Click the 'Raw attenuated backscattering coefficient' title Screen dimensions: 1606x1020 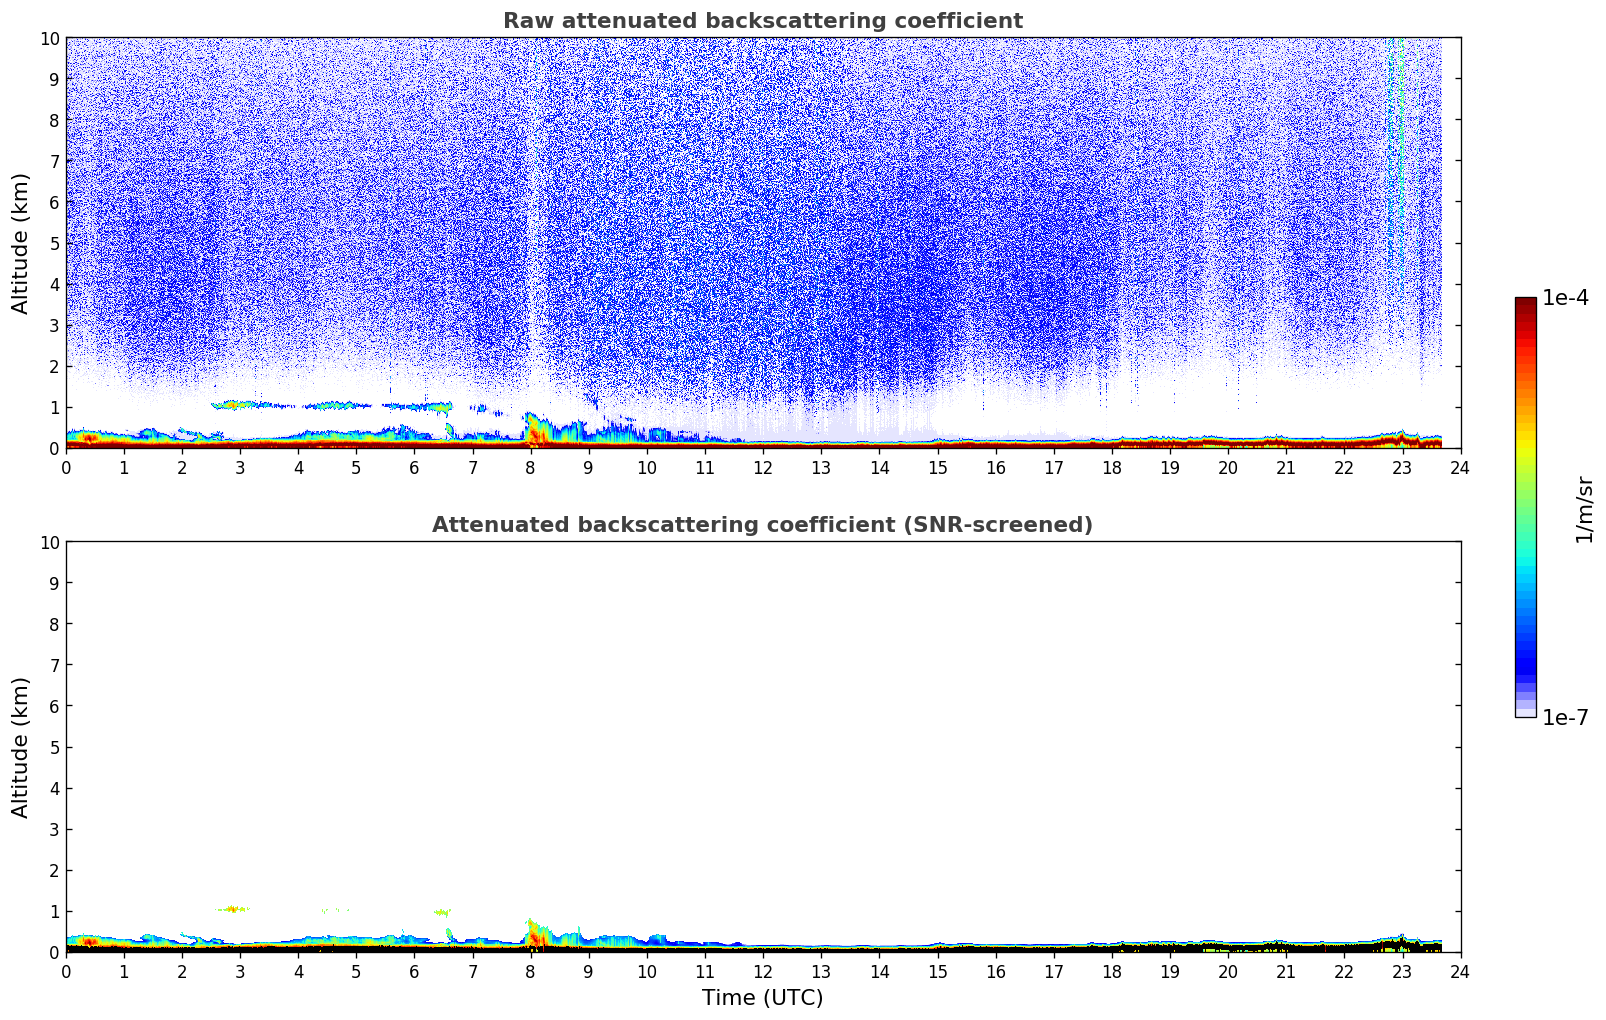[762, 21]
